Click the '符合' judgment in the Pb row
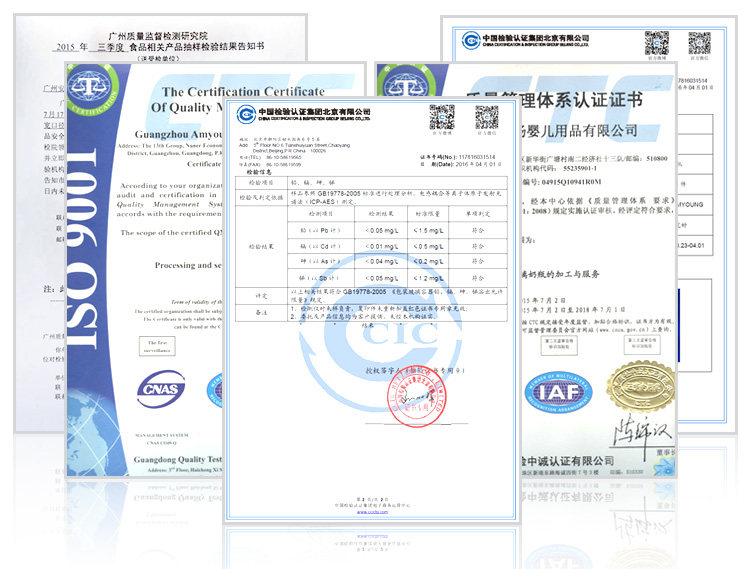 click(x=478, y=230)
